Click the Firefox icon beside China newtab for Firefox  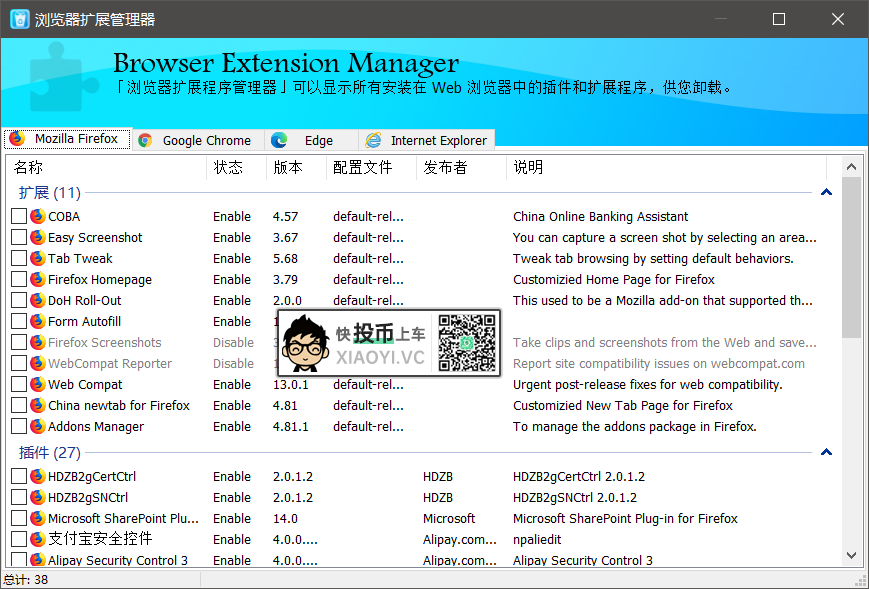[38, 406]
